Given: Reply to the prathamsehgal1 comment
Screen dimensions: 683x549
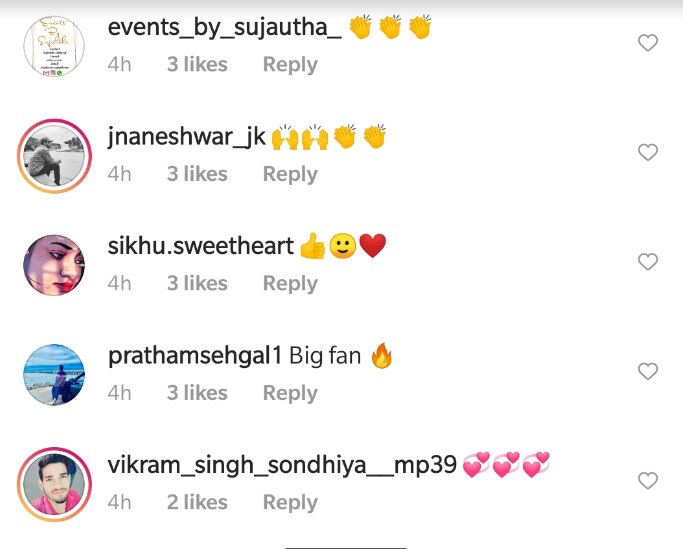Looking at the screenshot, I should [x=290, y=393].
